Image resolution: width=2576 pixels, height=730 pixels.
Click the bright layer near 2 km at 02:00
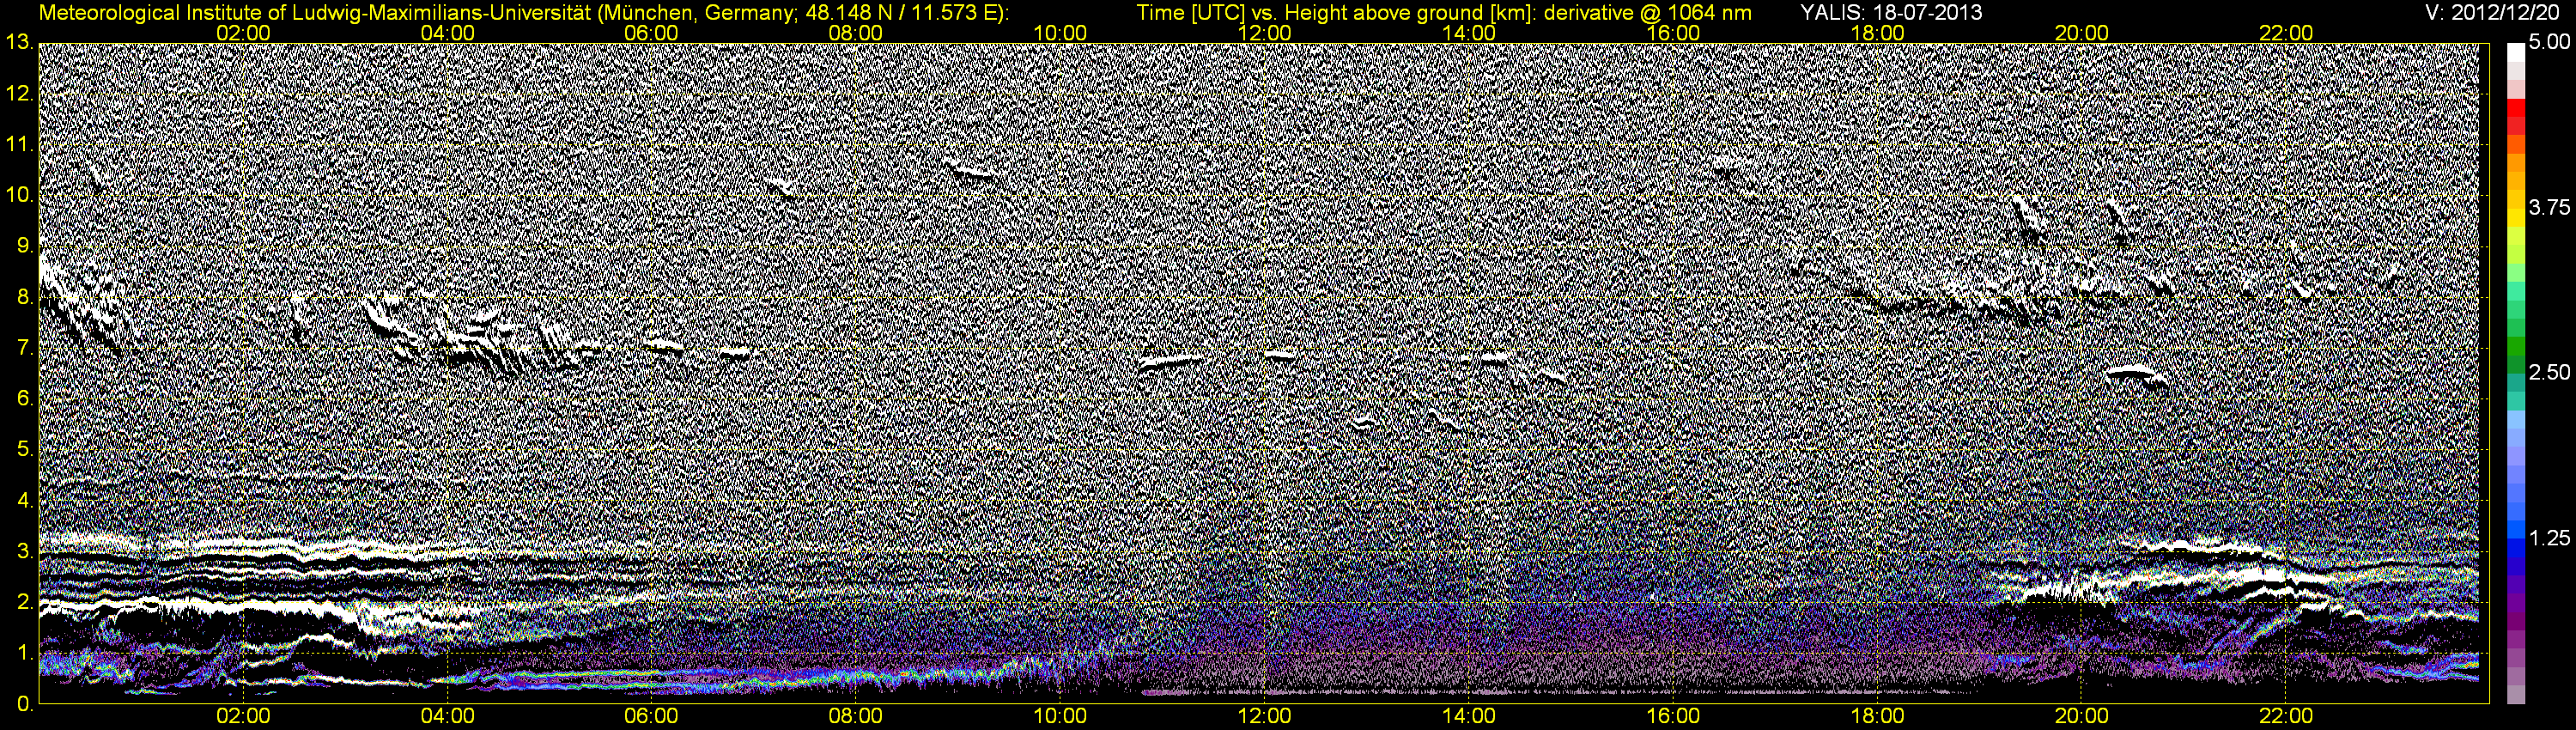pos(243,605)
